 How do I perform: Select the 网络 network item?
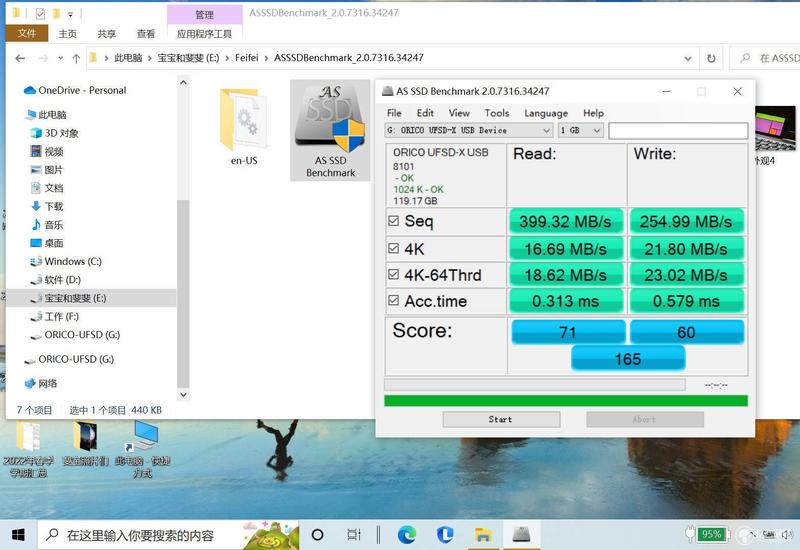[x=41, y=384]
